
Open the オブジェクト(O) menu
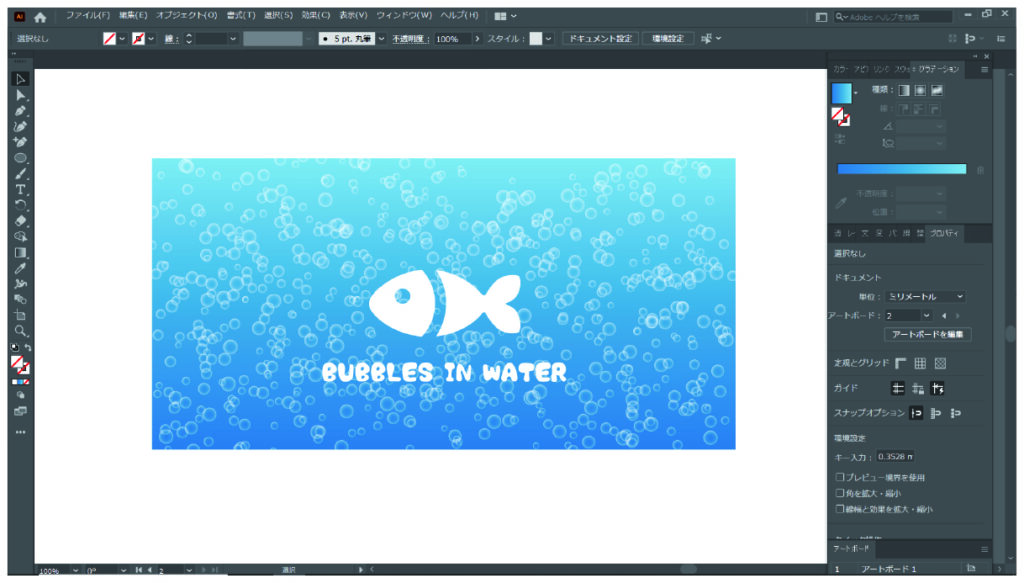[x=186, y=16]
